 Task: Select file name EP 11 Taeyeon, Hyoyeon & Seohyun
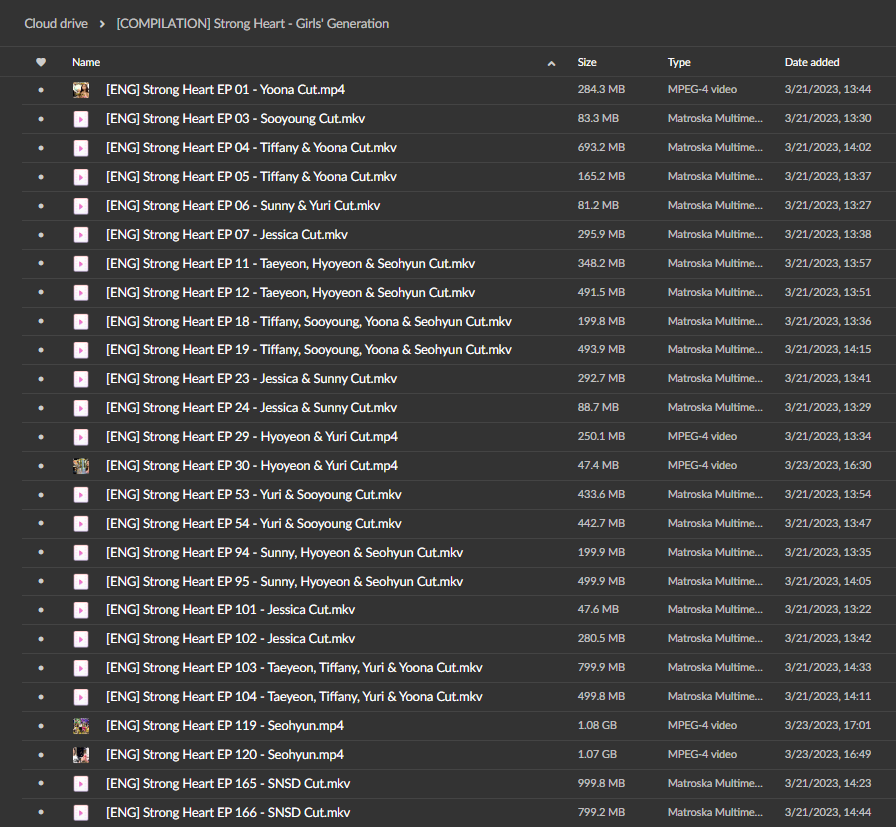pyautogui.click(x=290, y=263)
